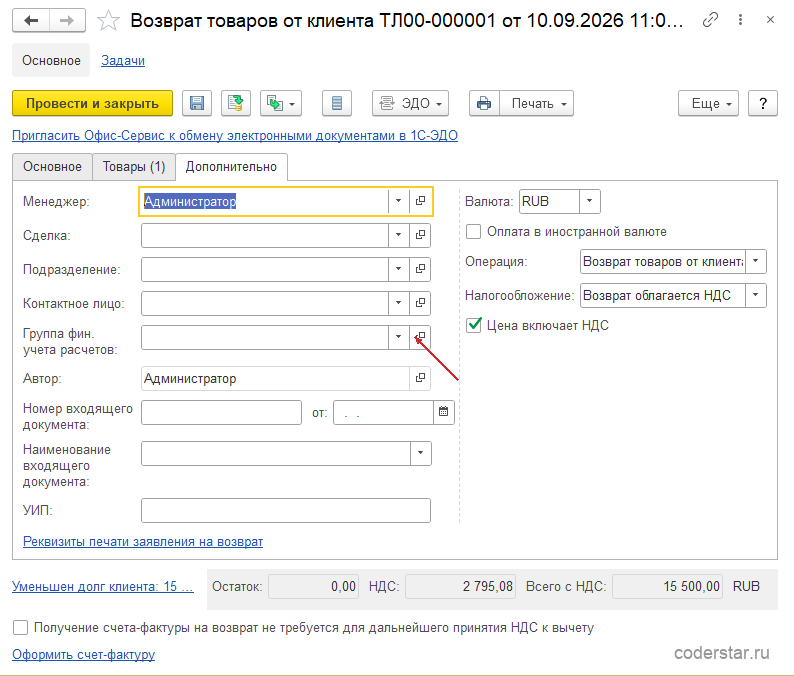Screen dimensions: 794x676
Task: Click the Автор field showing Администратор
Action: pos(275,378)
